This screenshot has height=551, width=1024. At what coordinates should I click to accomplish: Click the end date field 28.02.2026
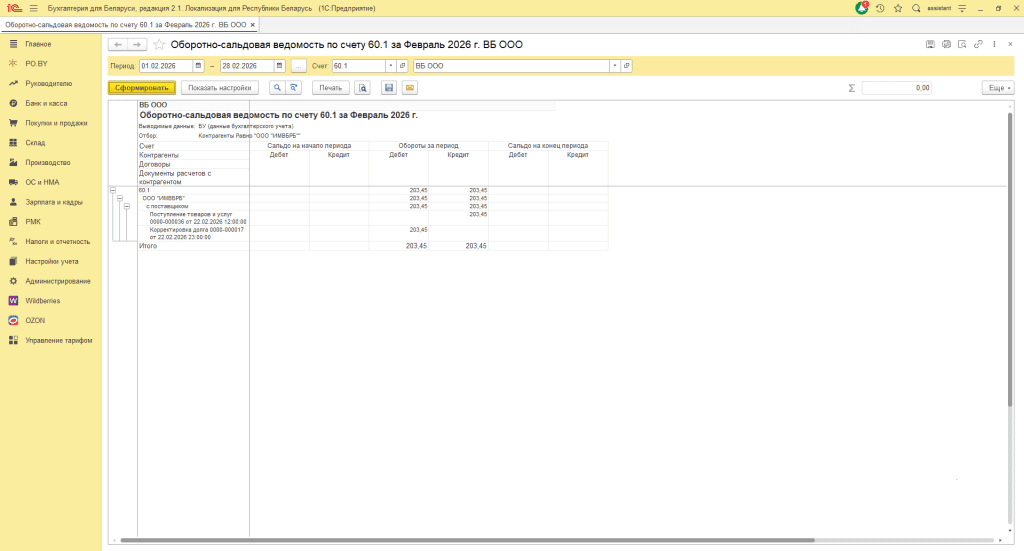(x=245, y=66)
